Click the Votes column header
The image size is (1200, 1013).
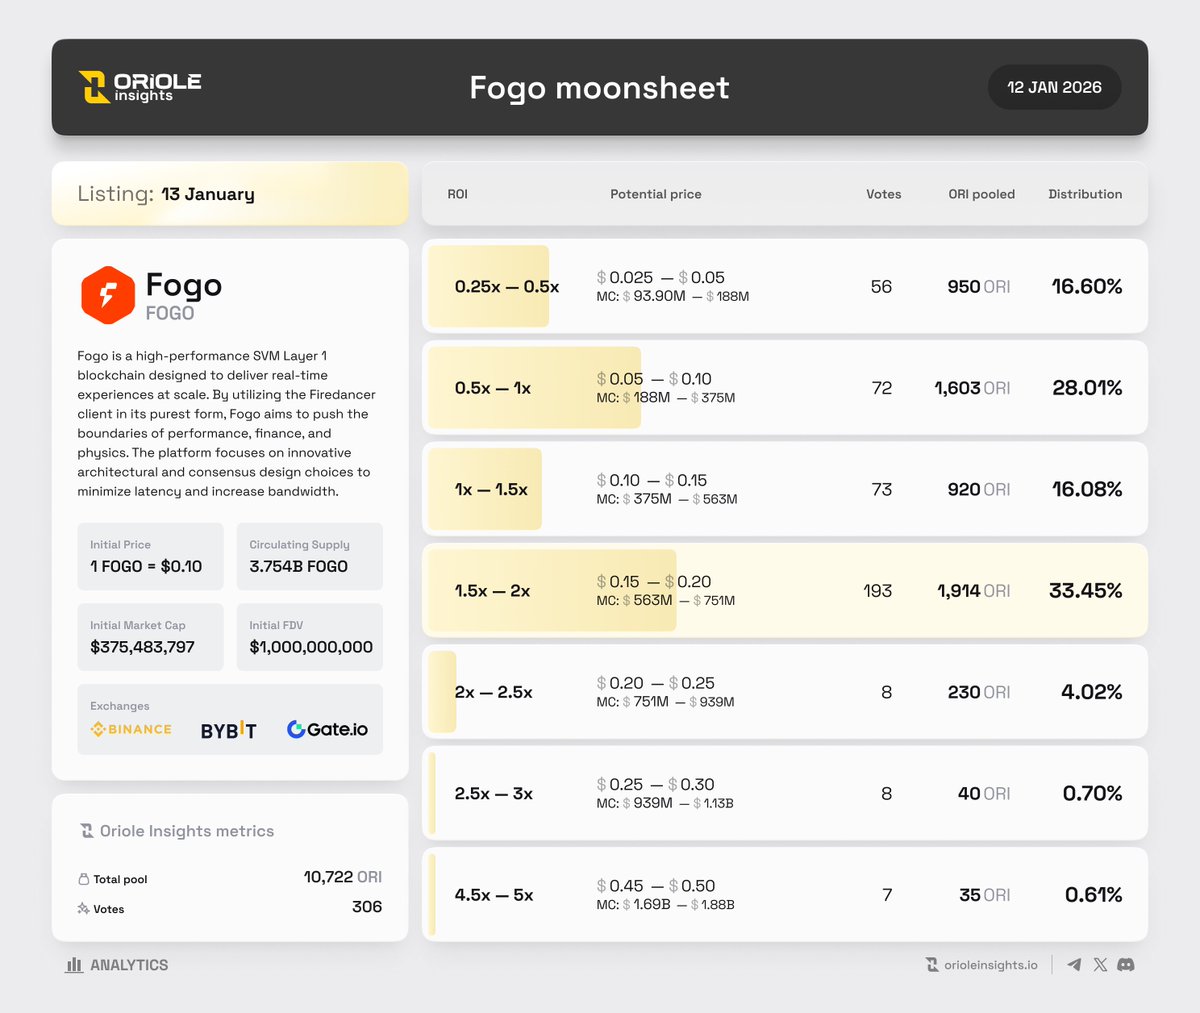coord(883,194)
